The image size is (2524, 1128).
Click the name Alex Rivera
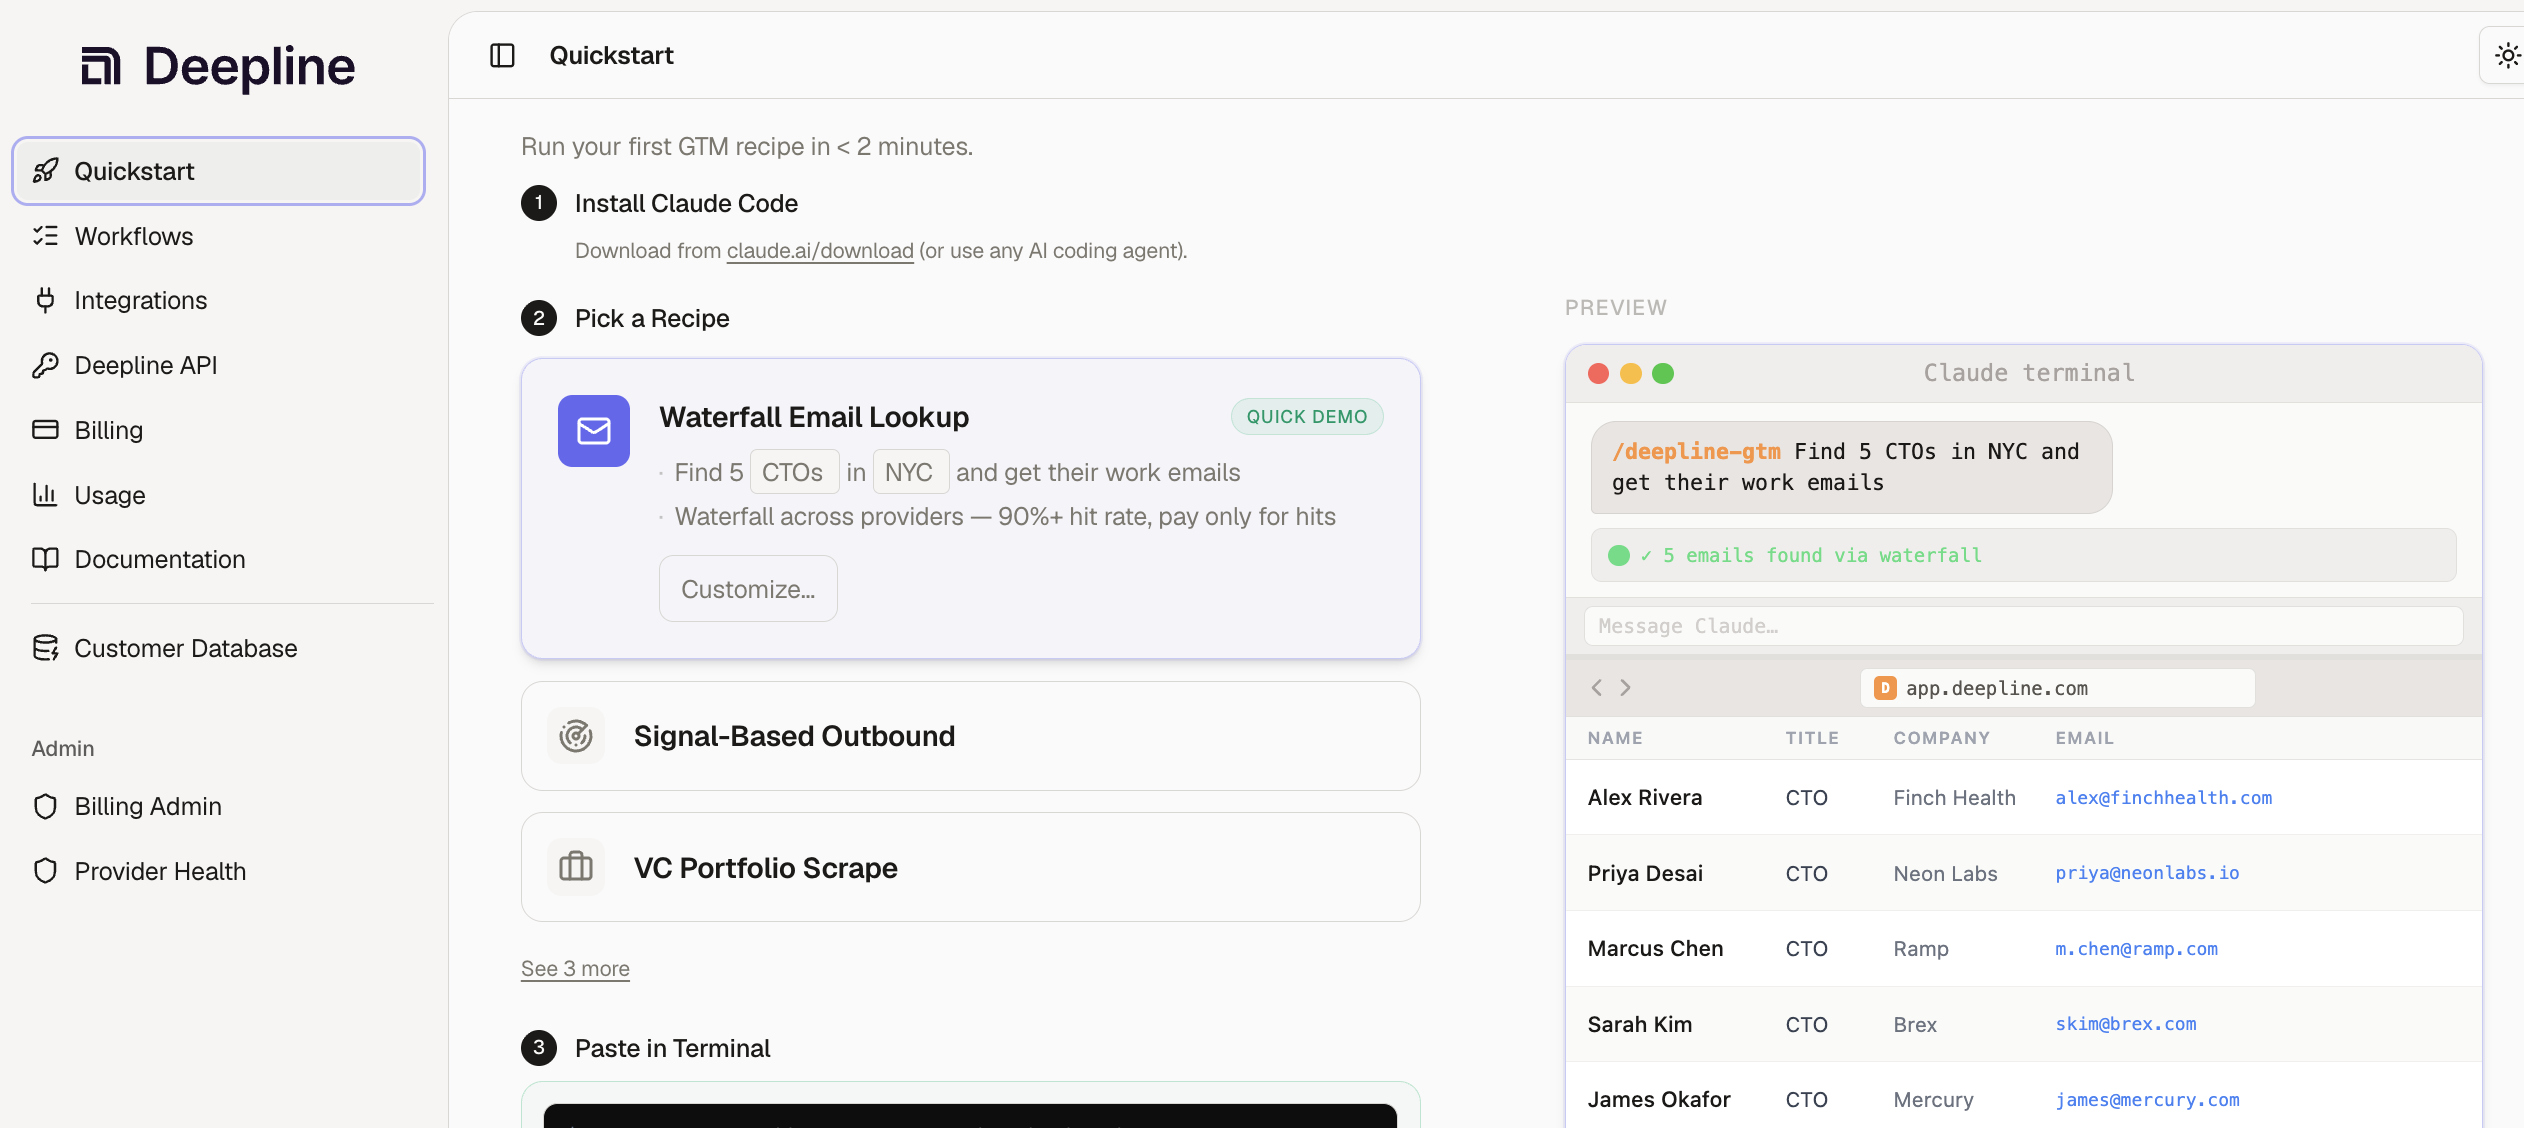tap(1645, 798)
